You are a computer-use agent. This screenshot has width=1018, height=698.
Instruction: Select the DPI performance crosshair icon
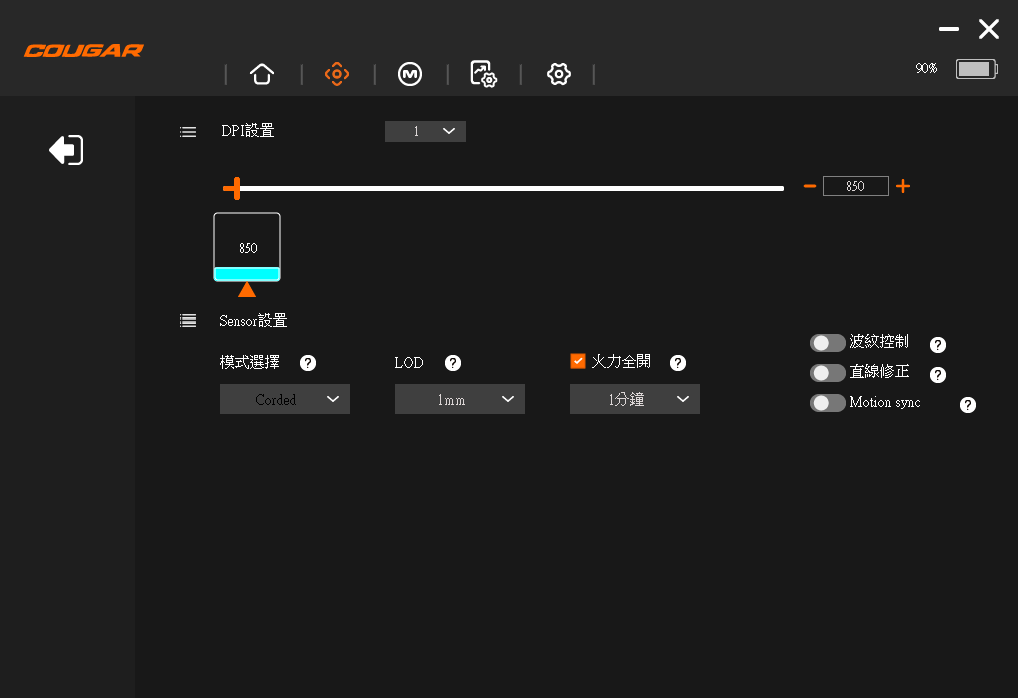[336, 74]
